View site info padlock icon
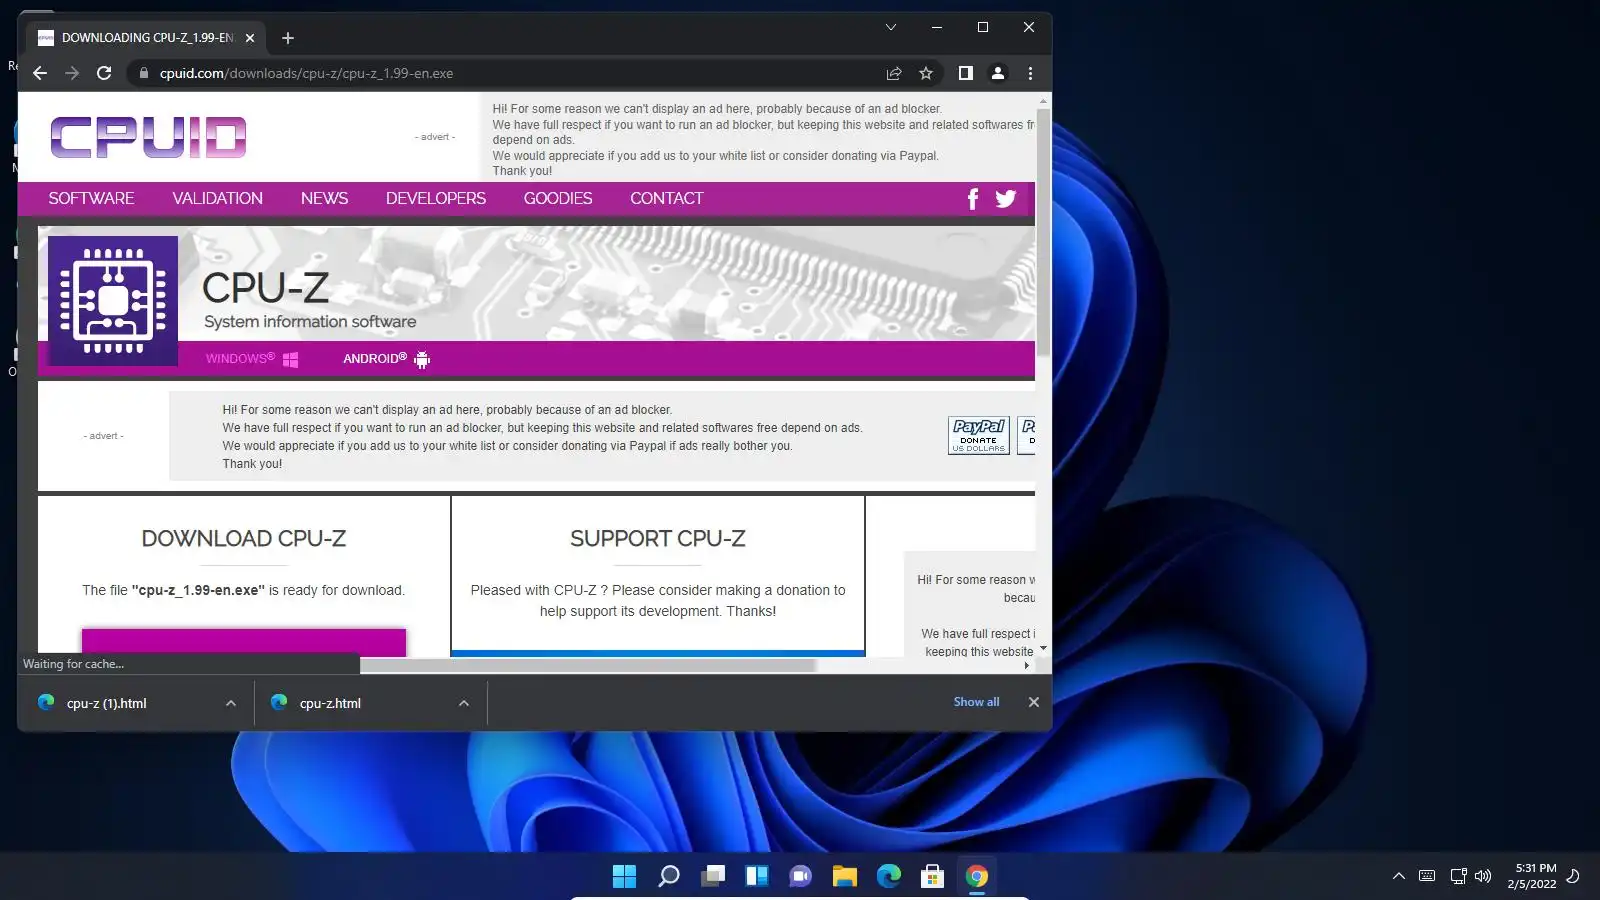The width and height of the screenshot is (1600, 900). (x=144, y=73)
